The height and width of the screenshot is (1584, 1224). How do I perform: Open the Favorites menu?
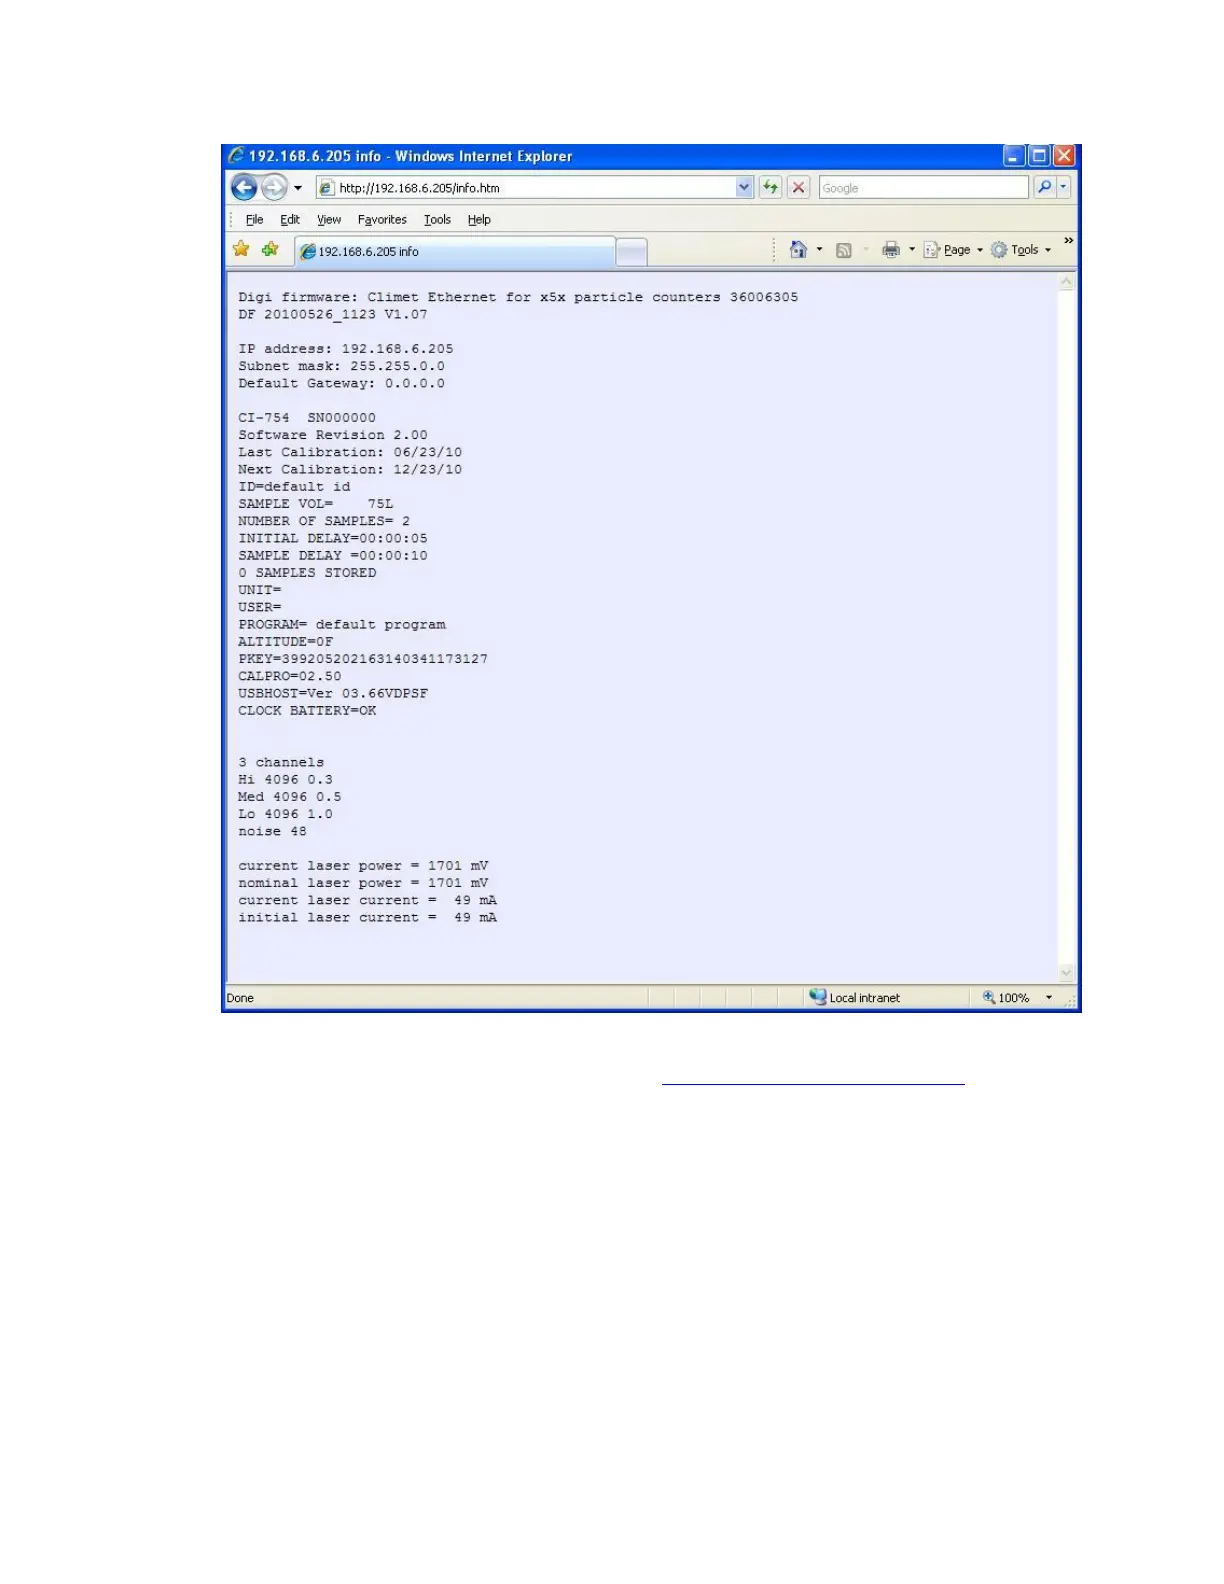(382, 220)
